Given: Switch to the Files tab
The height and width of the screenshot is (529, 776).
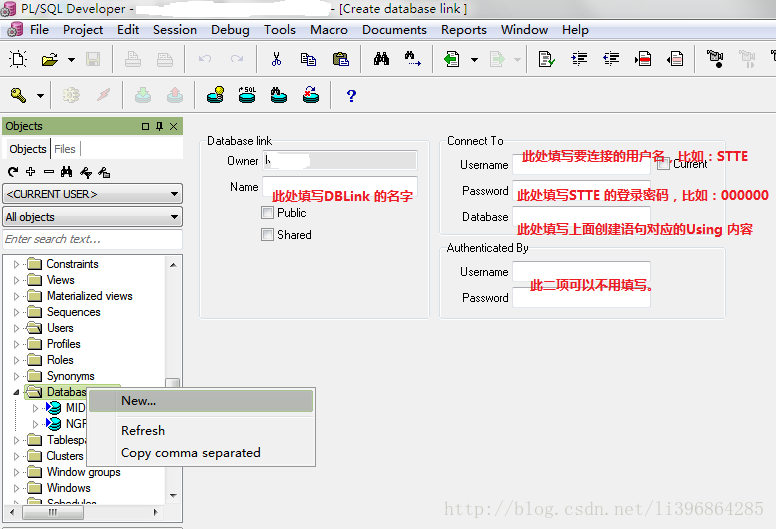Looking at the screenshot, I should [x=65, y=149].
